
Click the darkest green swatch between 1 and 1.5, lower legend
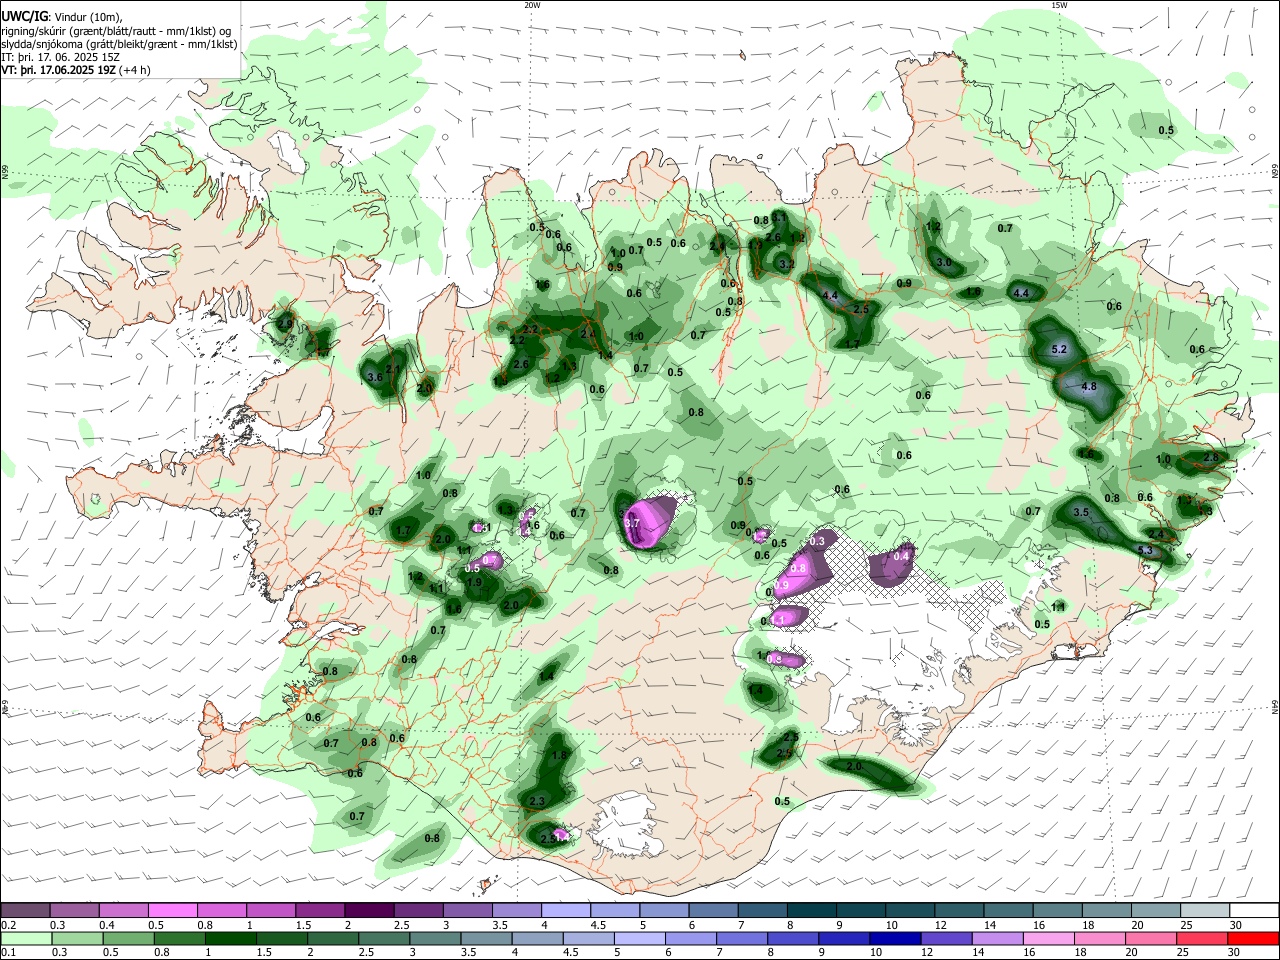(230, 939)
